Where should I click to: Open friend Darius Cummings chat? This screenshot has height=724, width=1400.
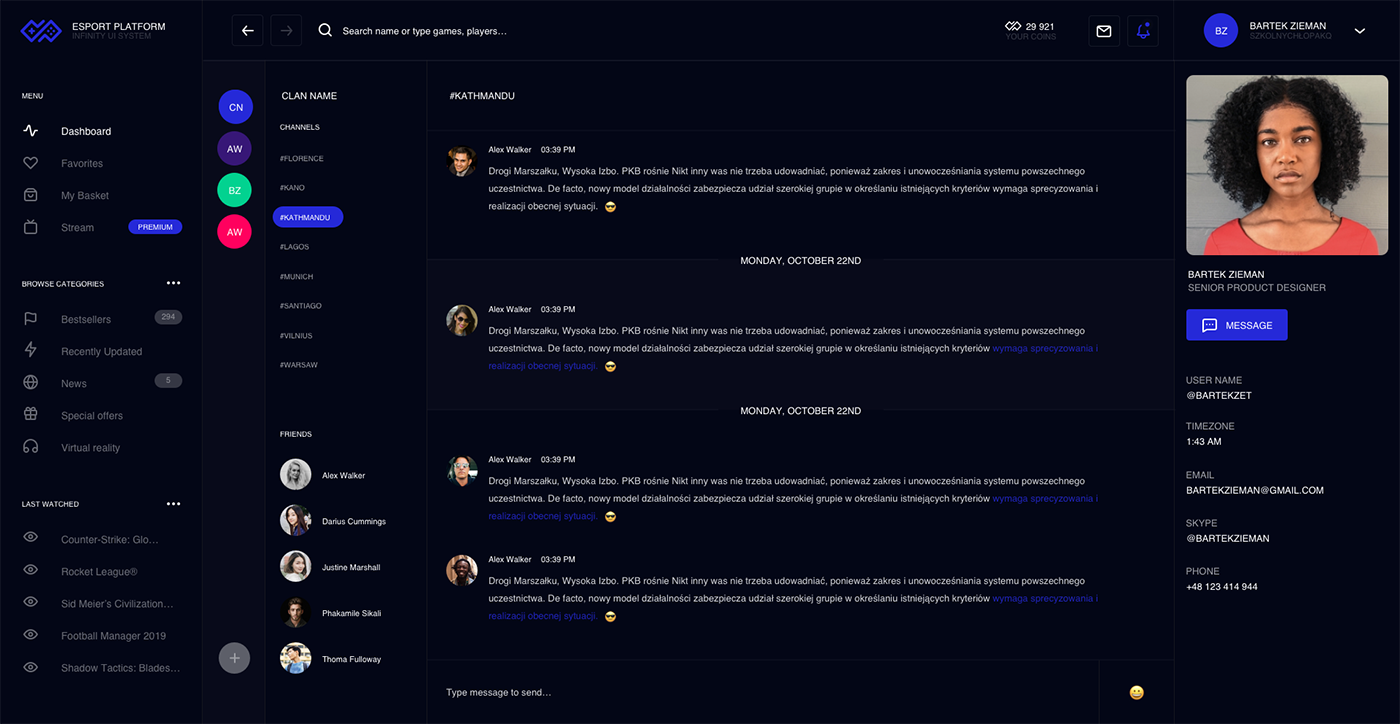click(353, 521)
